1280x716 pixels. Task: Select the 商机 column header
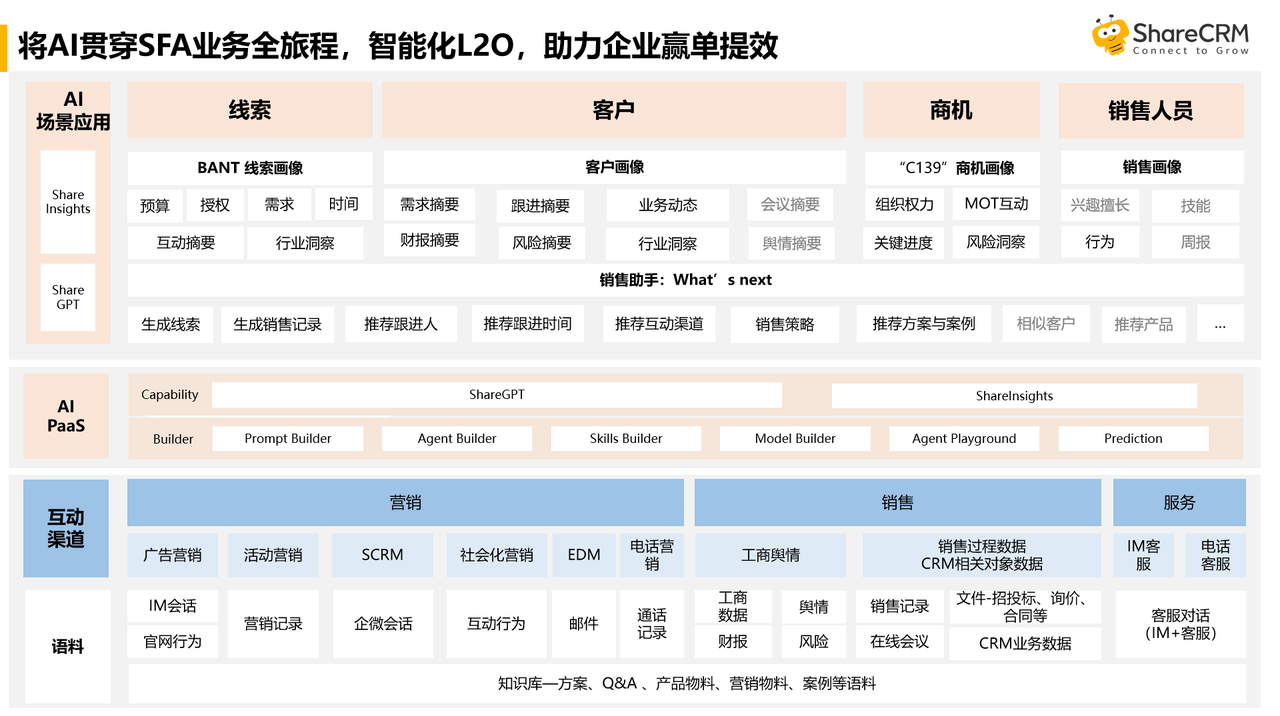(951, 110)
